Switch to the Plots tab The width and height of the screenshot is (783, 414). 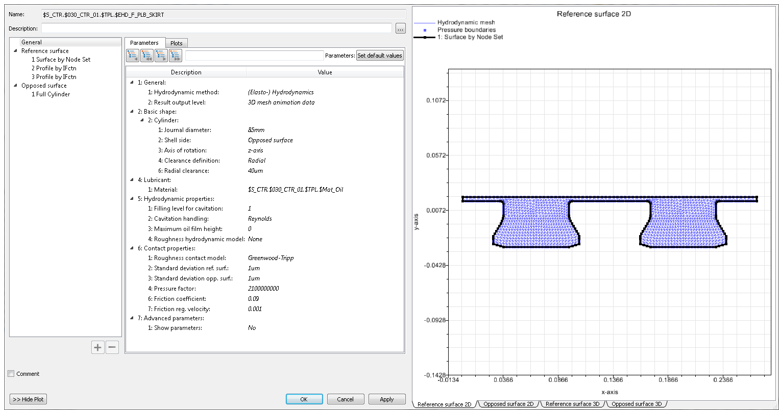pos(176,43)
